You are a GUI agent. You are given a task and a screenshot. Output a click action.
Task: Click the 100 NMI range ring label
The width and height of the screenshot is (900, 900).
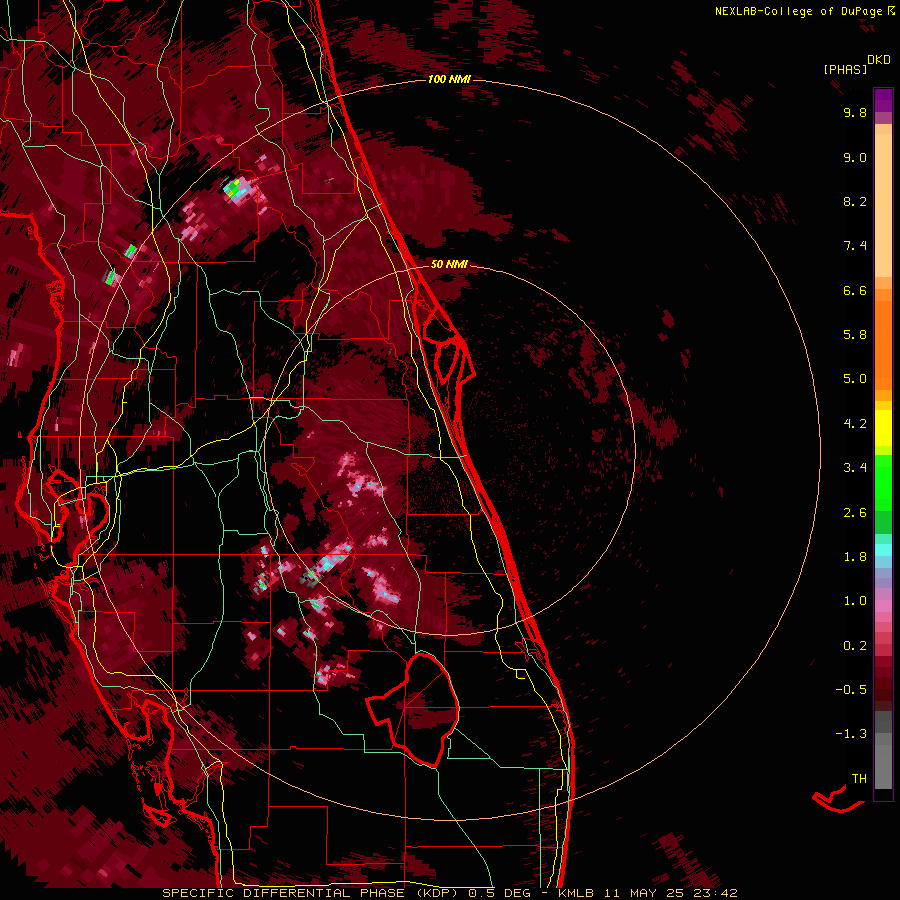(x=449, y=79)
